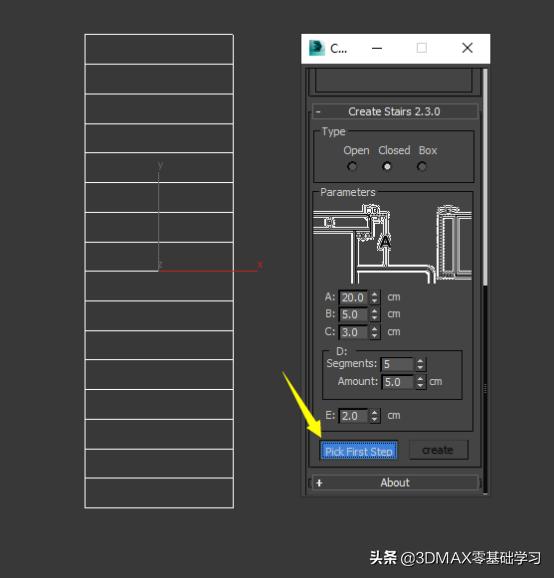Image resolution: width=554 pixels, height=578 pixels.
Task: Click the A value field showing 20.0
Action: coord(353,297)
